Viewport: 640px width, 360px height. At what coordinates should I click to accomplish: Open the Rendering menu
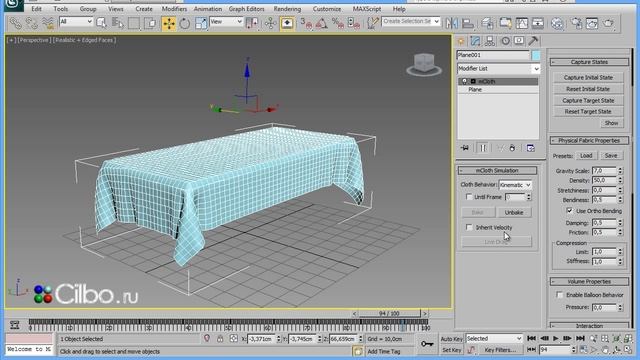coord(287,9)
